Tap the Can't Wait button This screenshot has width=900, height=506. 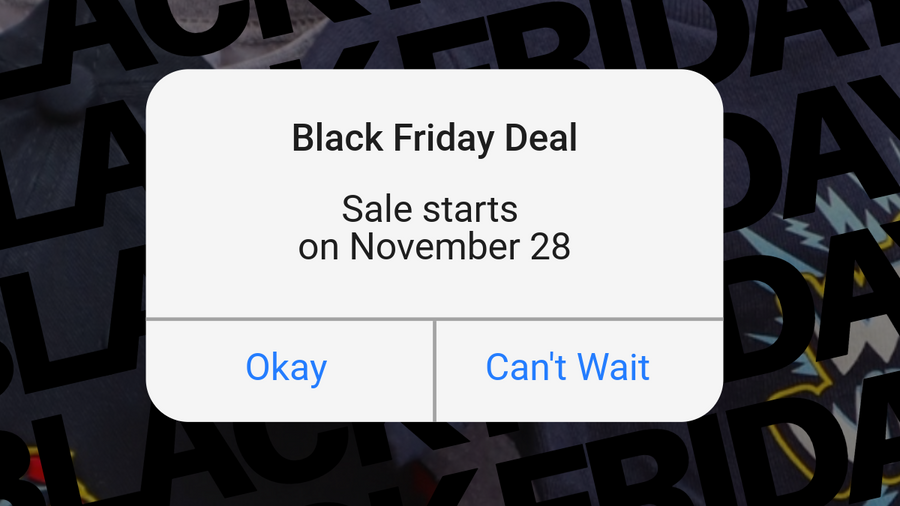coord(567,367)
